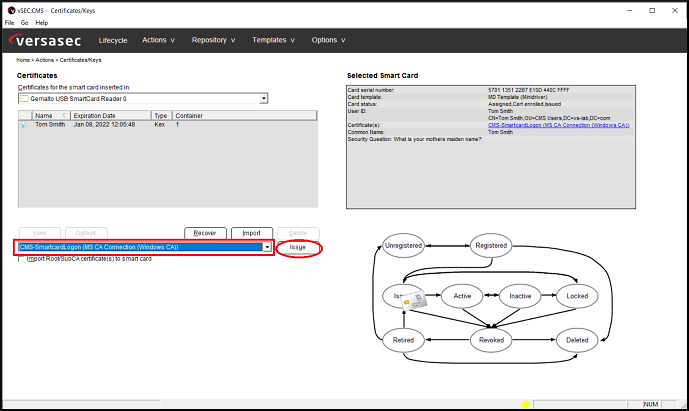Click the Security Question label text
Screen dimensions: 689x411
pos(415,139)
